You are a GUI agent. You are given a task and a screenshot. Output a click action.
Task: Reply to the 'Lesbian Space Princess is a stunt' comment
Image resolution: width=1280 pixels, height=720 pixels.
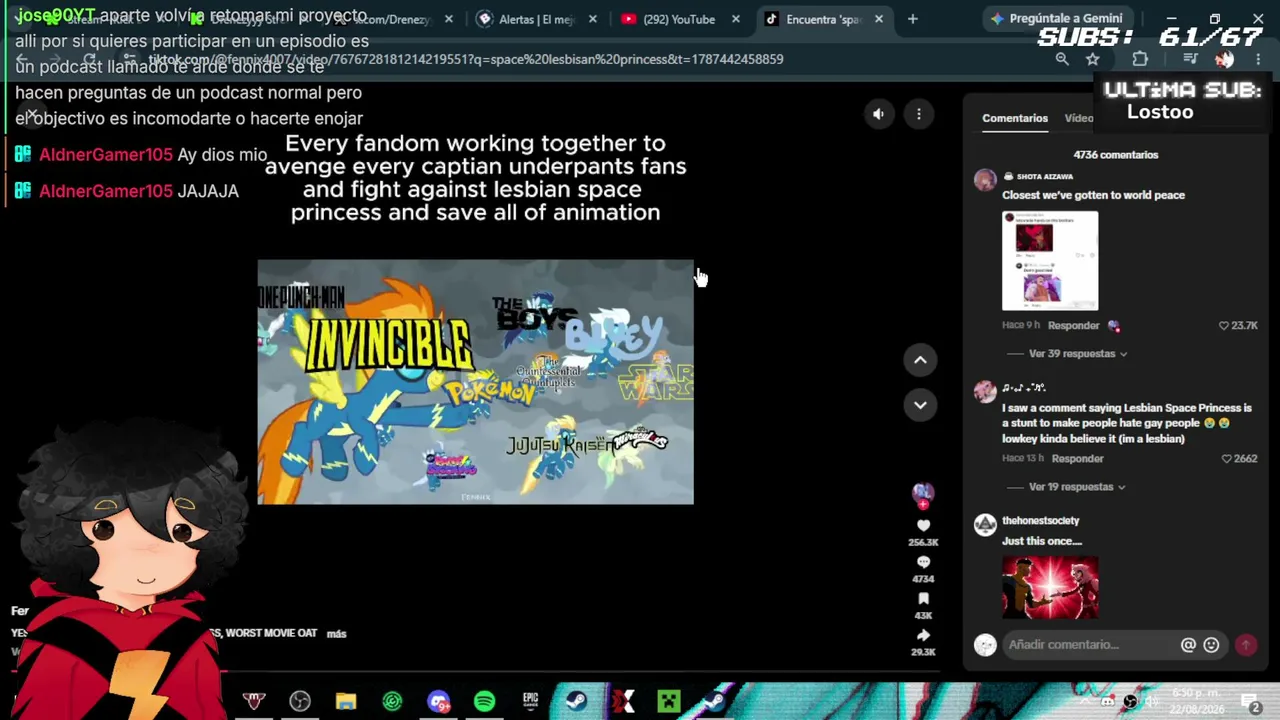(1077, 458)
